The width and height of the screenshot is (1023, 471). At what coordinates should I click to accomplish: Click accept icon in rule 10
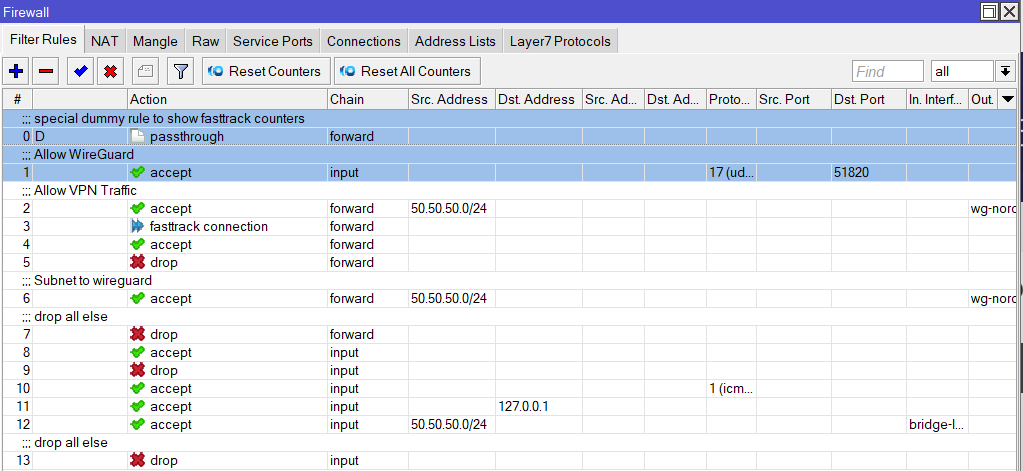point(137,388)
